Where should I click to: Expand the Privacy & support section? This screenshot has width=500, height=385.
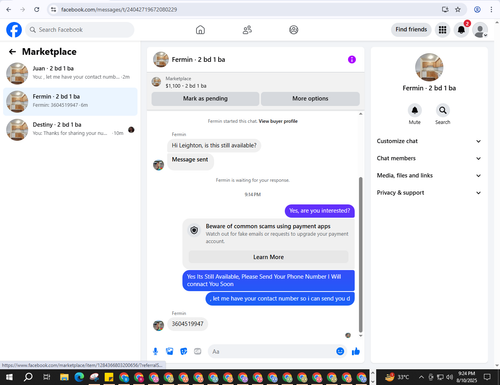click(429, 193)
